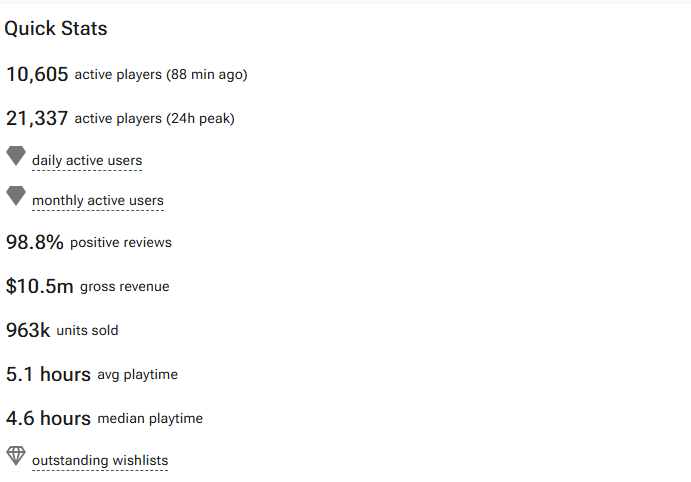The image size is (691, 482).
Task: Click the avg playtime label
Action: [137, 374]
